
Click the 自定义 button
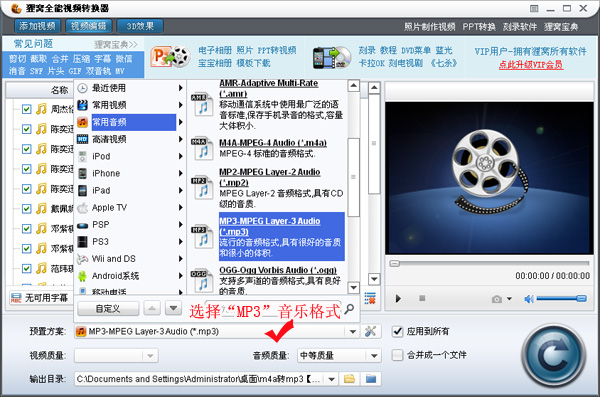(108, 308)
